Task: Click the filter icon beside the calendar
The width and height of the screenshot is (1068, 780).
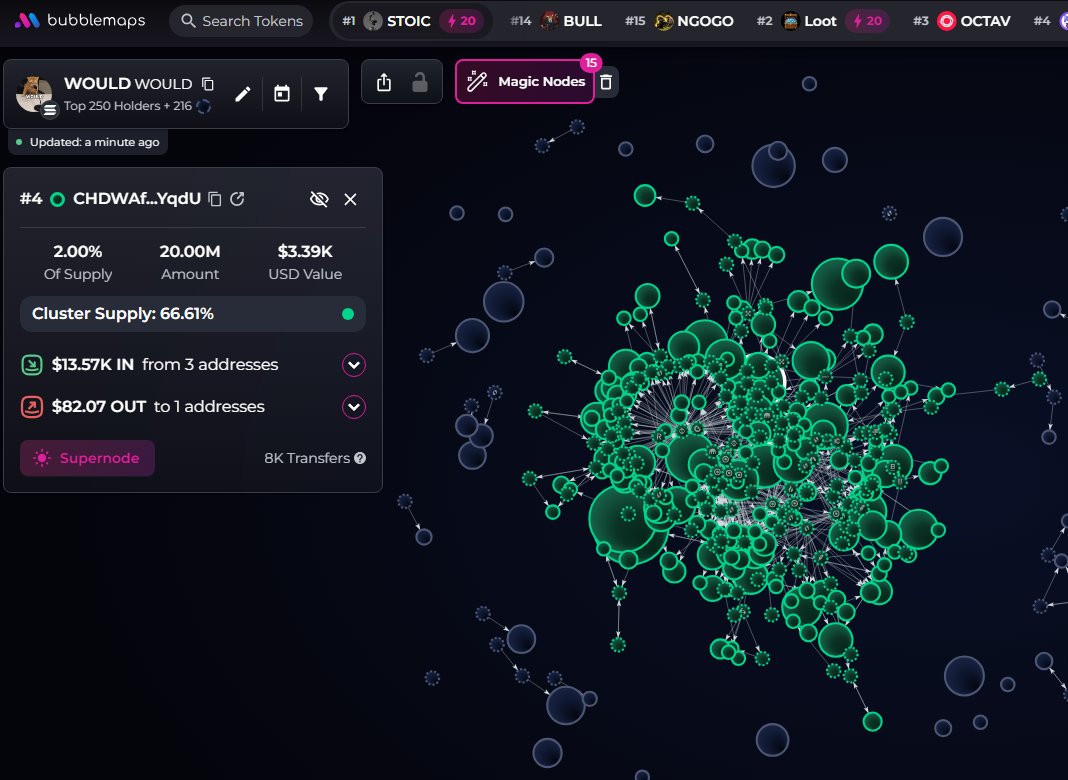Action: pyautogui.click(x=321, y=92)
